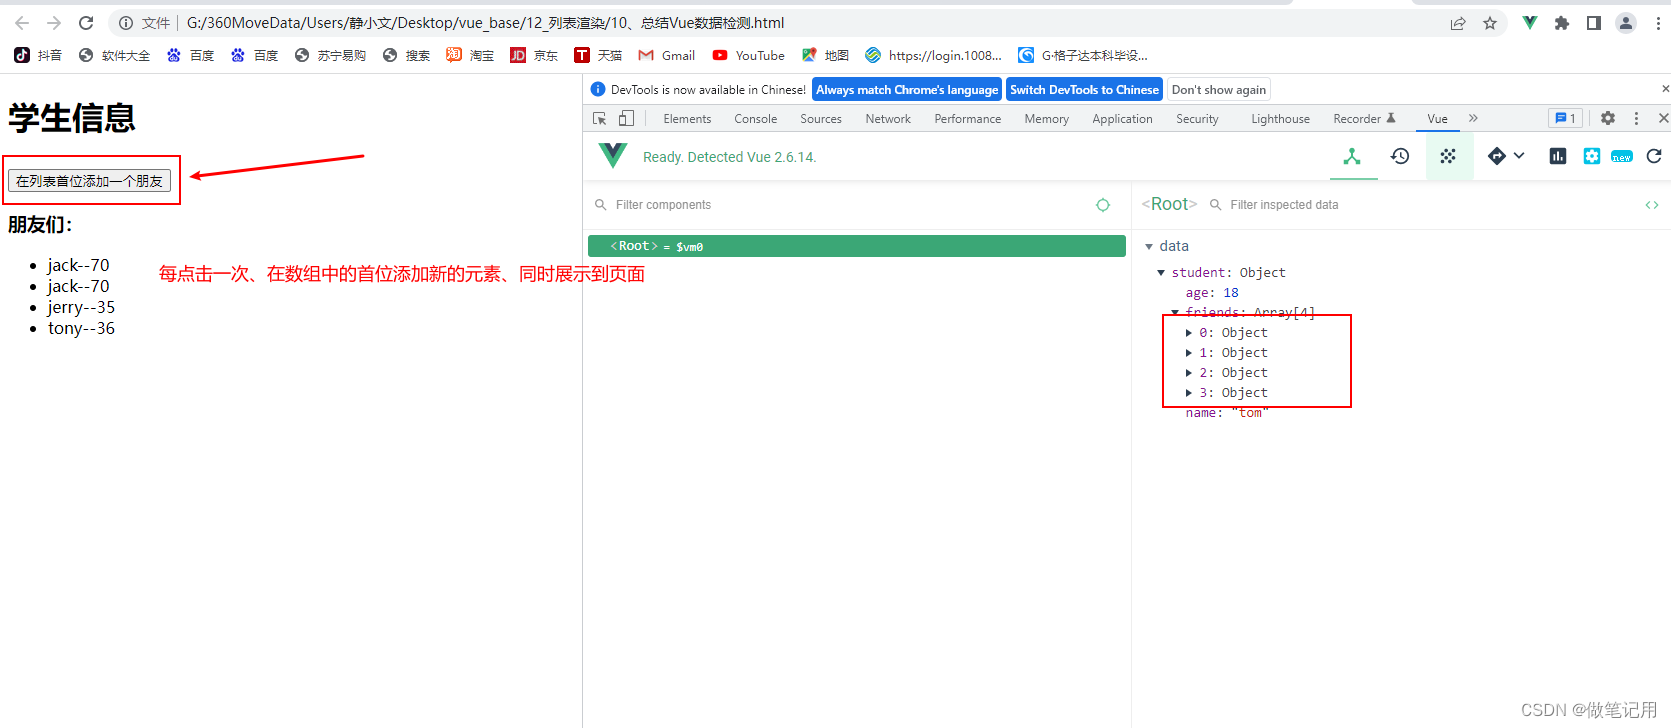Open Vue devtools settings gear icon
Viewport: 1671px width, 728px height.
click(x=1592, y=156)
